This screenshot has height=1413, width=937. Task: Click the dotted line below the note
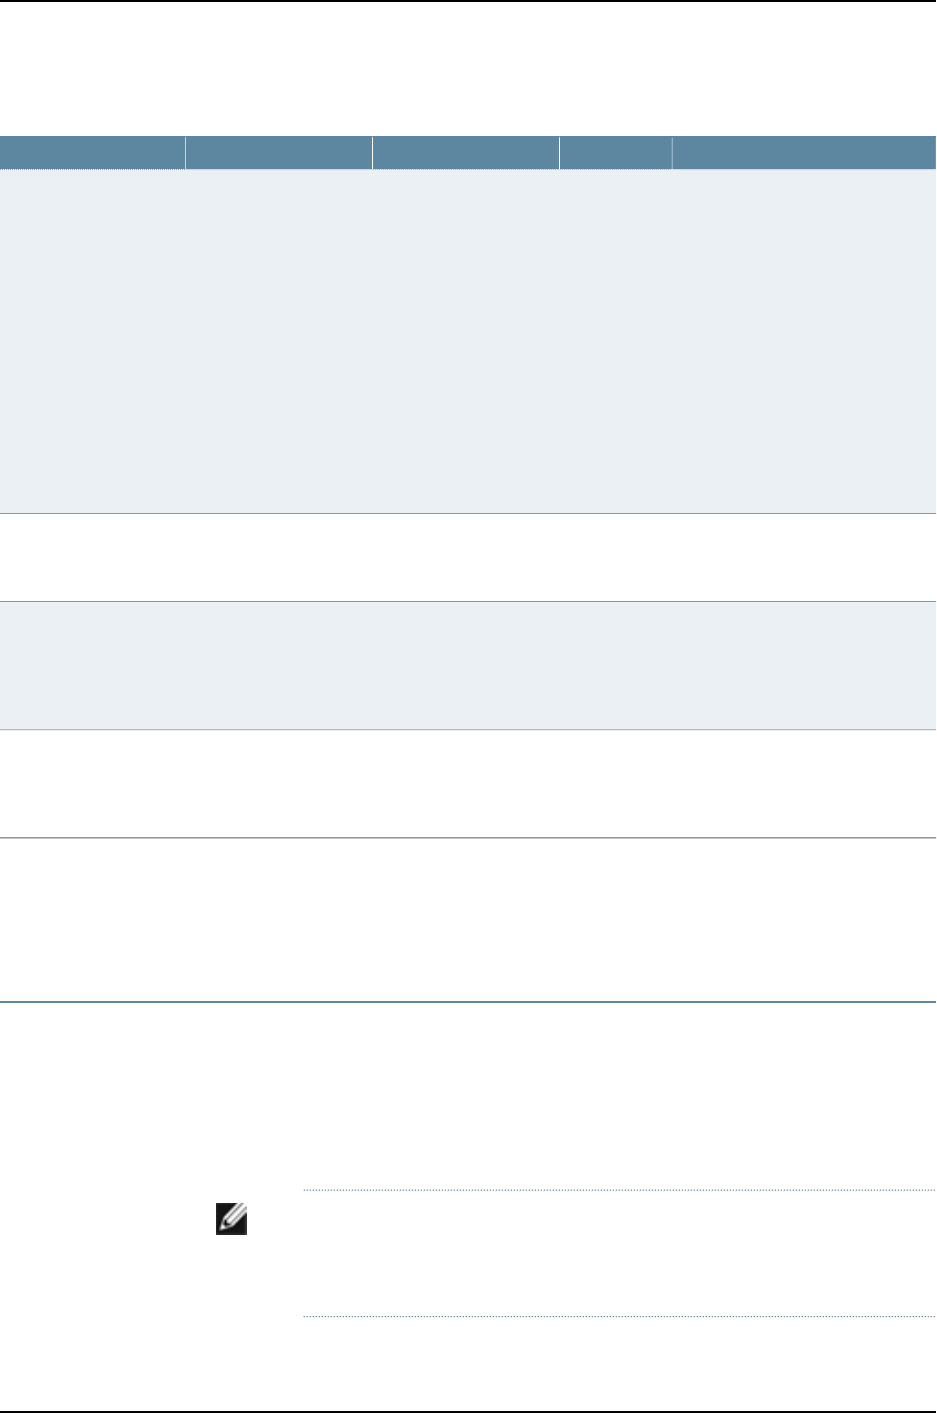tap(618, 1316)
